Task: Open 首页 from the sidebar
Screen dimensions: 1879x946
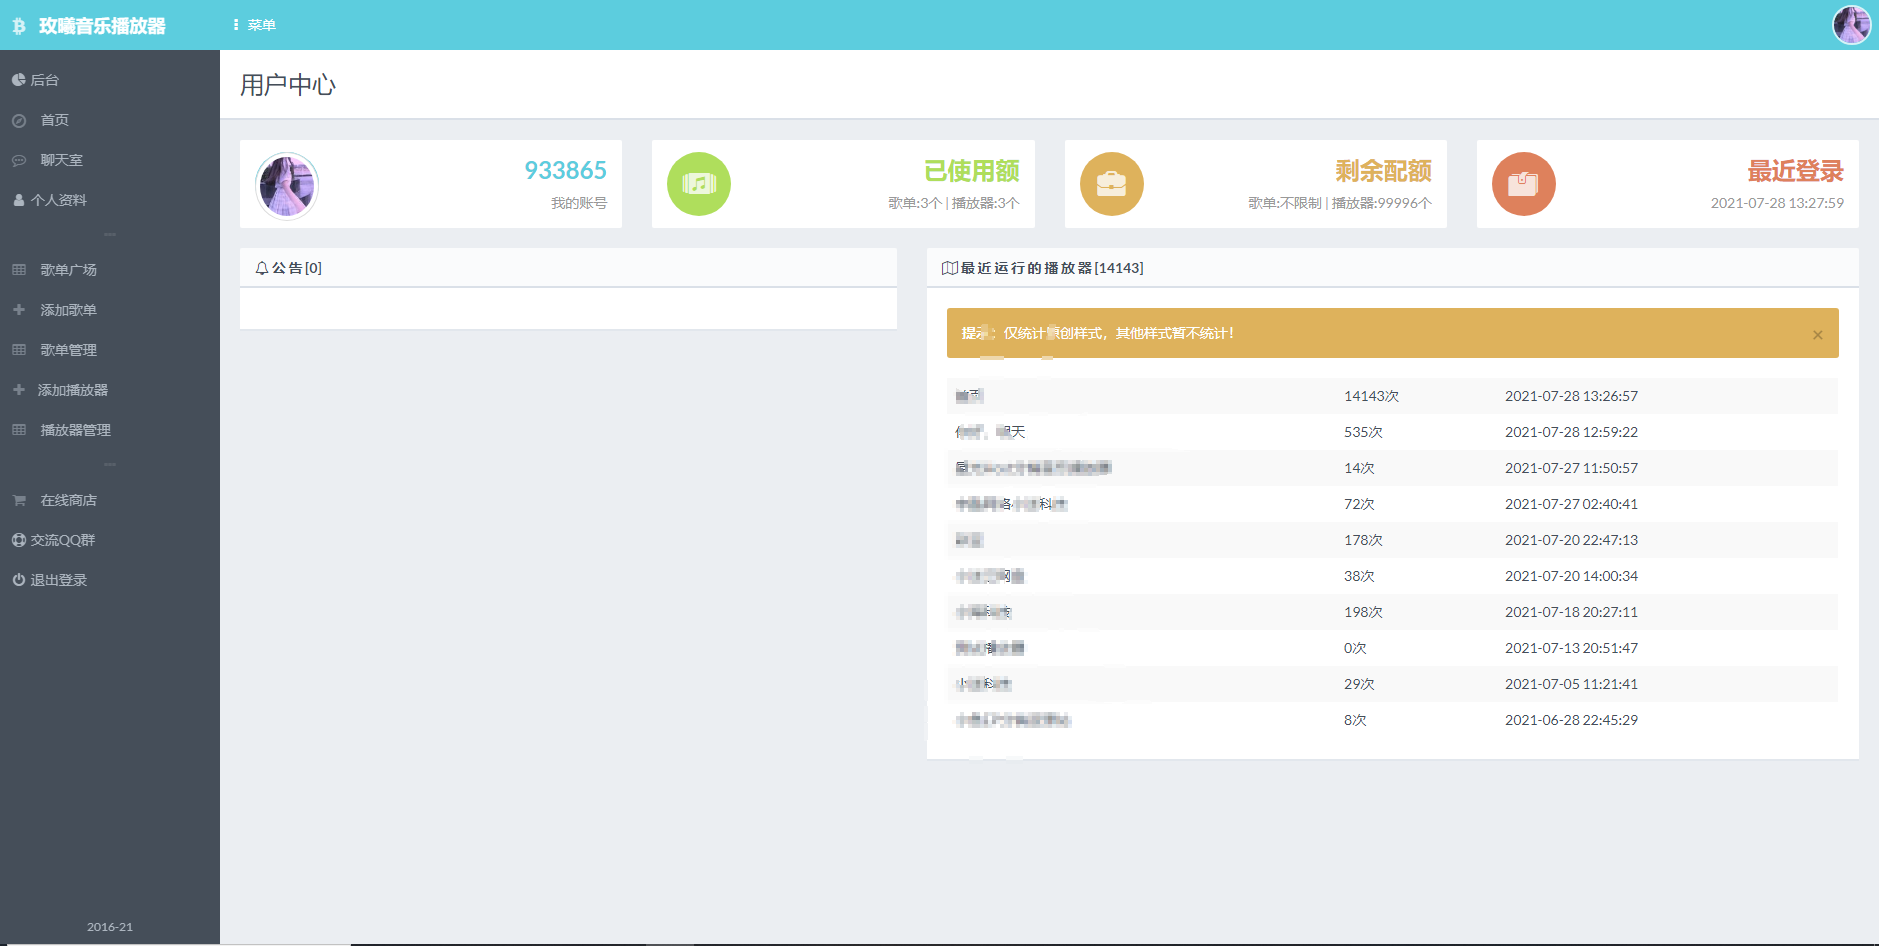Action: click(54, 120)
